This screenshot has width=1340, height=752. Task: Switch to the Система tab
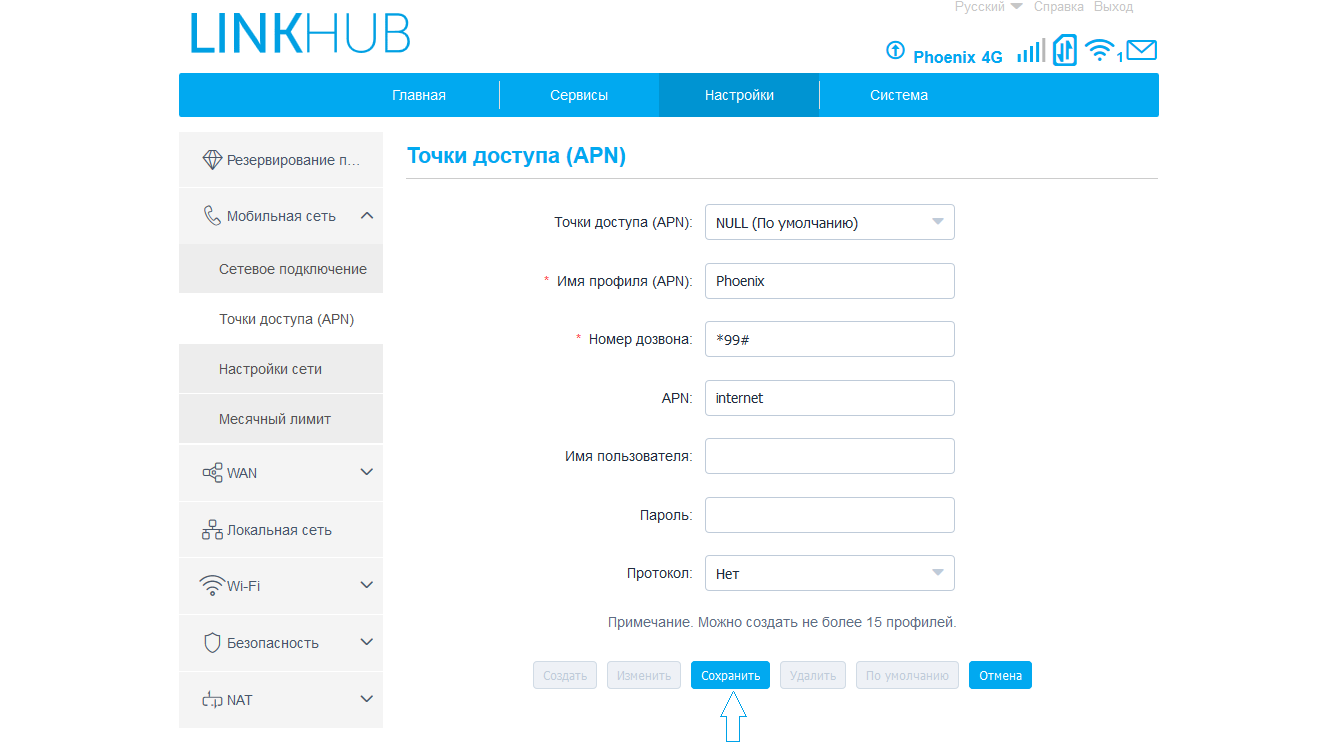pos(899,95)
